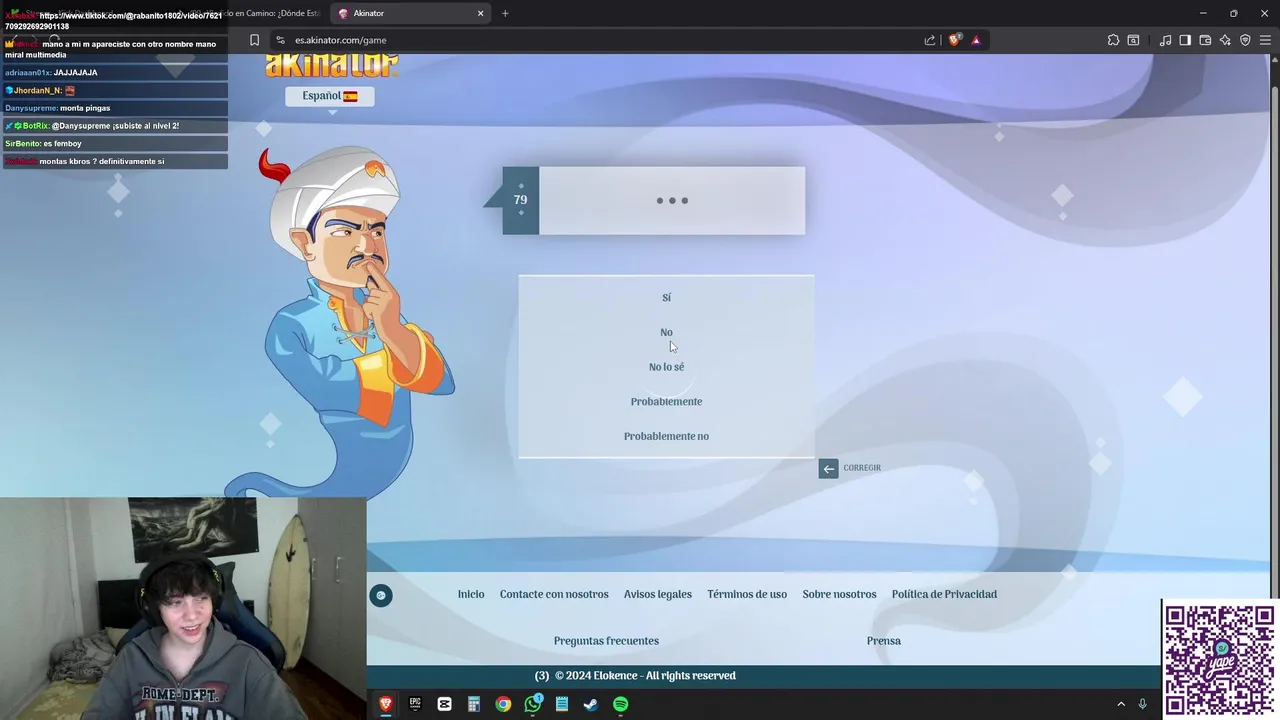Image resolution: width=1280 pixels, height=720 pixels.
Task: Answer 'Sí' to the Akinator question
Action: point(666,298)
